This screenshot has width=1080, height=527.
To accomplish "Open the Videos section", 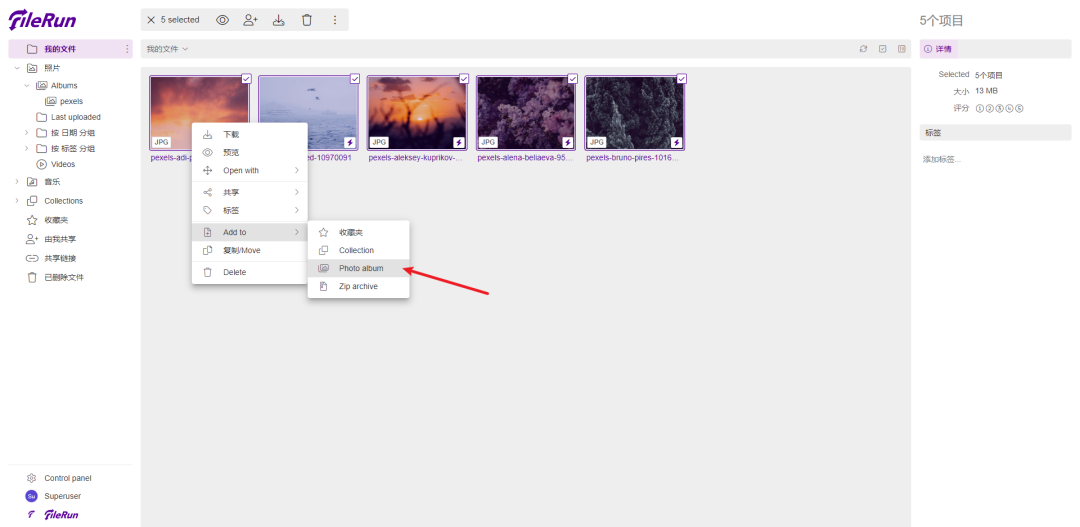I will point(62,164).
